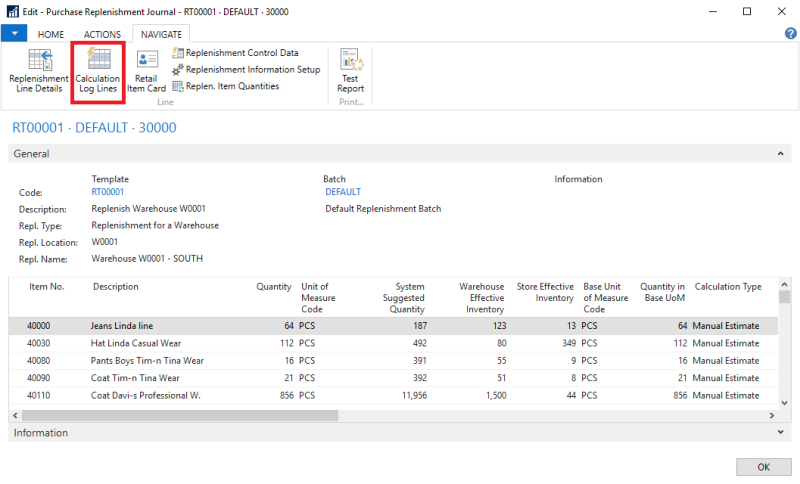Select item 40030 row
The width and height of the screenshot is (800, 484).
(393, 343)
